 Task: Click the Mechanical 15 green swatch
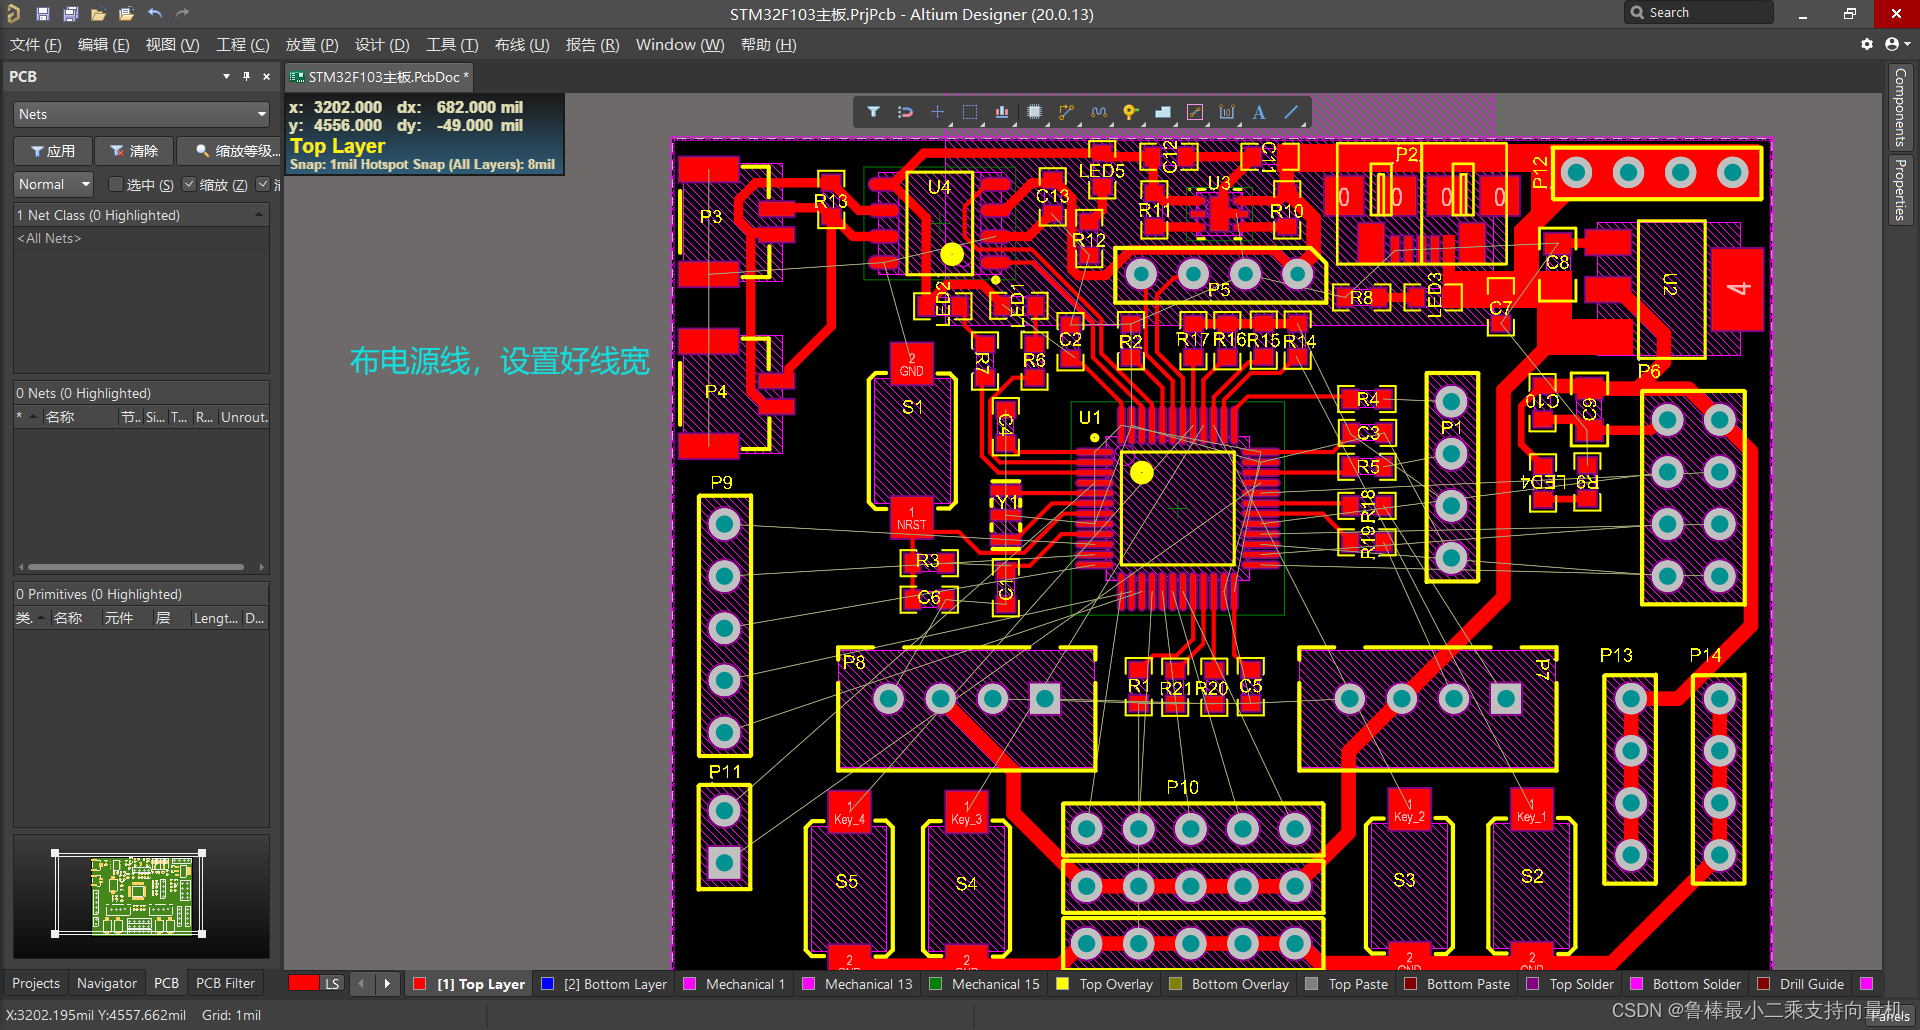click(936, 984)
